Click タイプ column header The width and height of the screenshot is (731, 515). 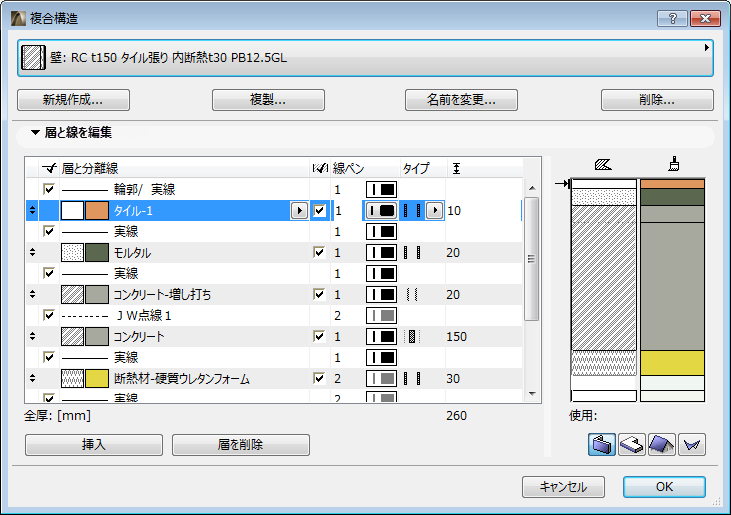pyautogui.click(x=416, y=168)
